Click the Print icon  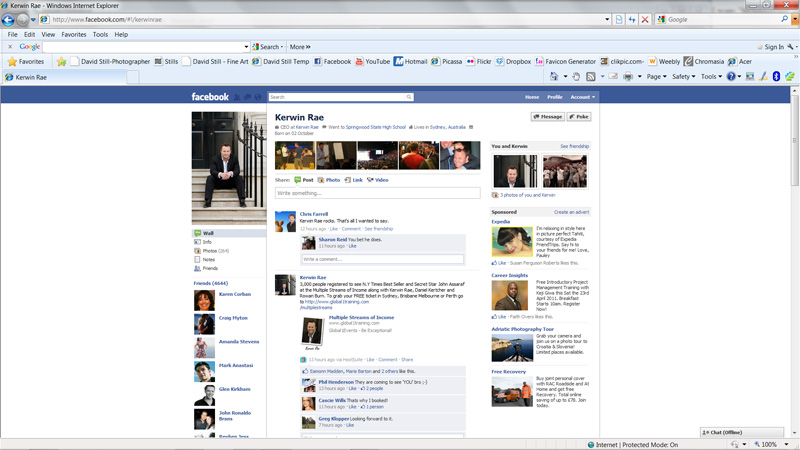pos(628,77)
